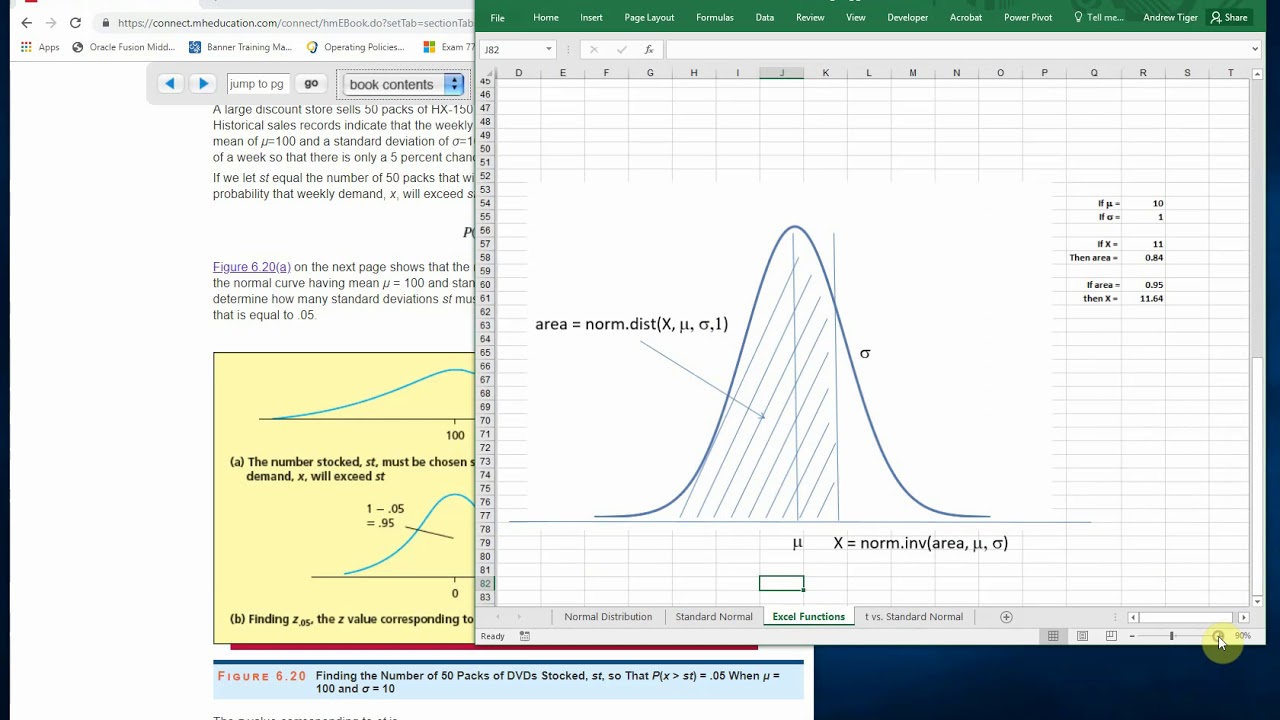This screenshot has height=720, width=1280.
Task: Select row 60 header
Action: 485,285
